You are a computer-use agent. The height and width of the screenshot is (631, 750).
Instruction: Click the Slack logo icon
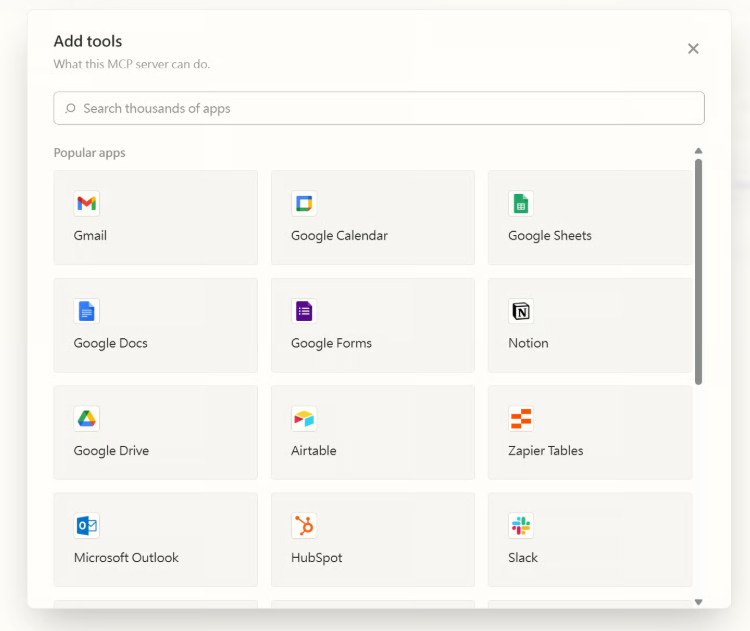521,526
